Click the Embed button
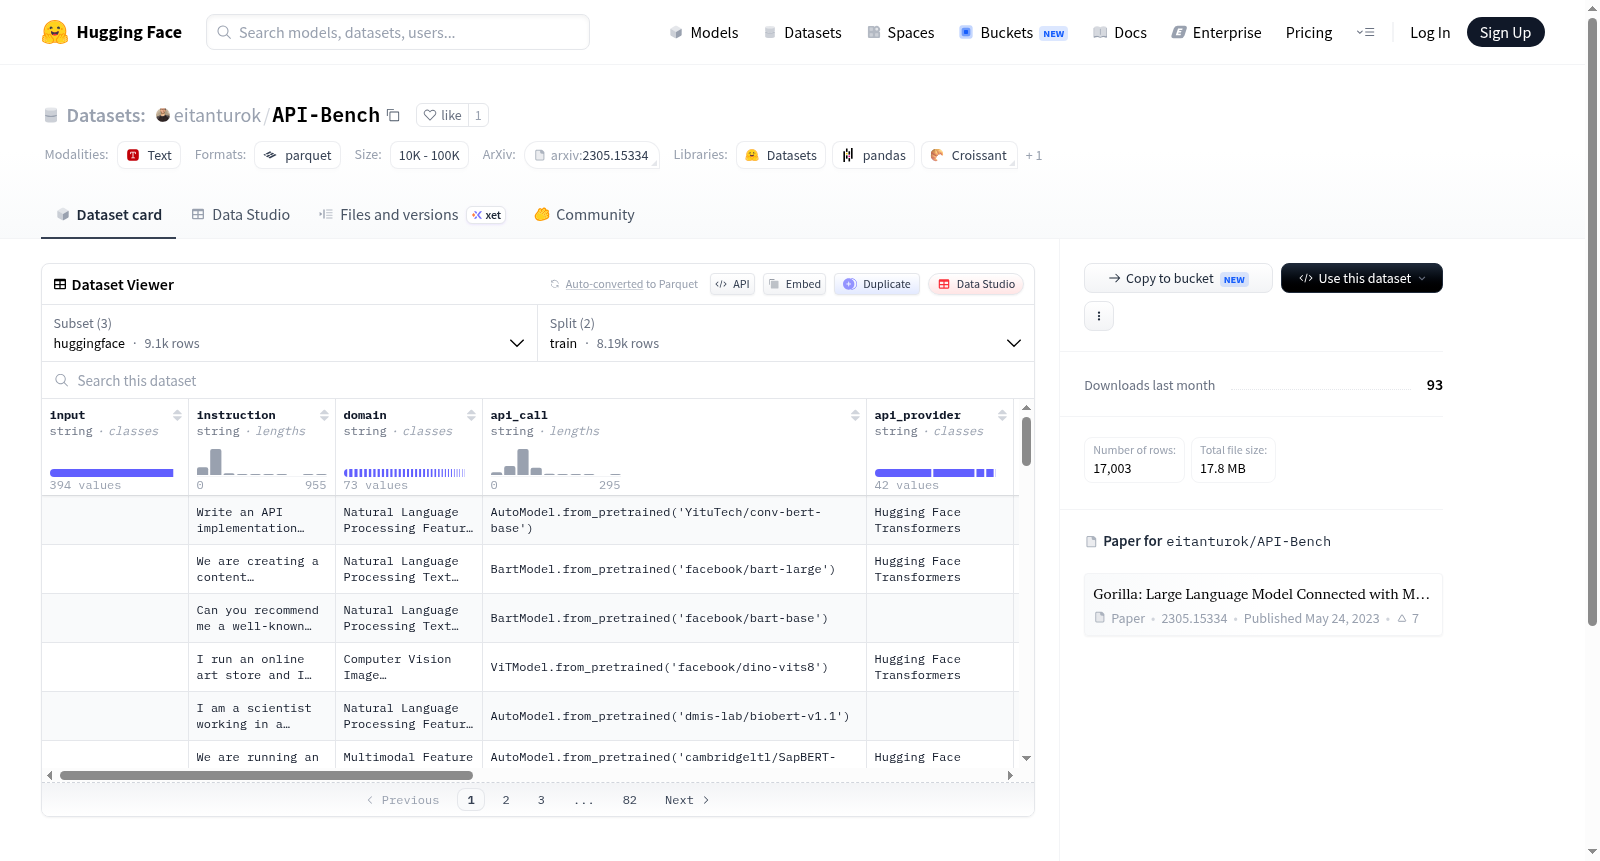 pos(794,284)
